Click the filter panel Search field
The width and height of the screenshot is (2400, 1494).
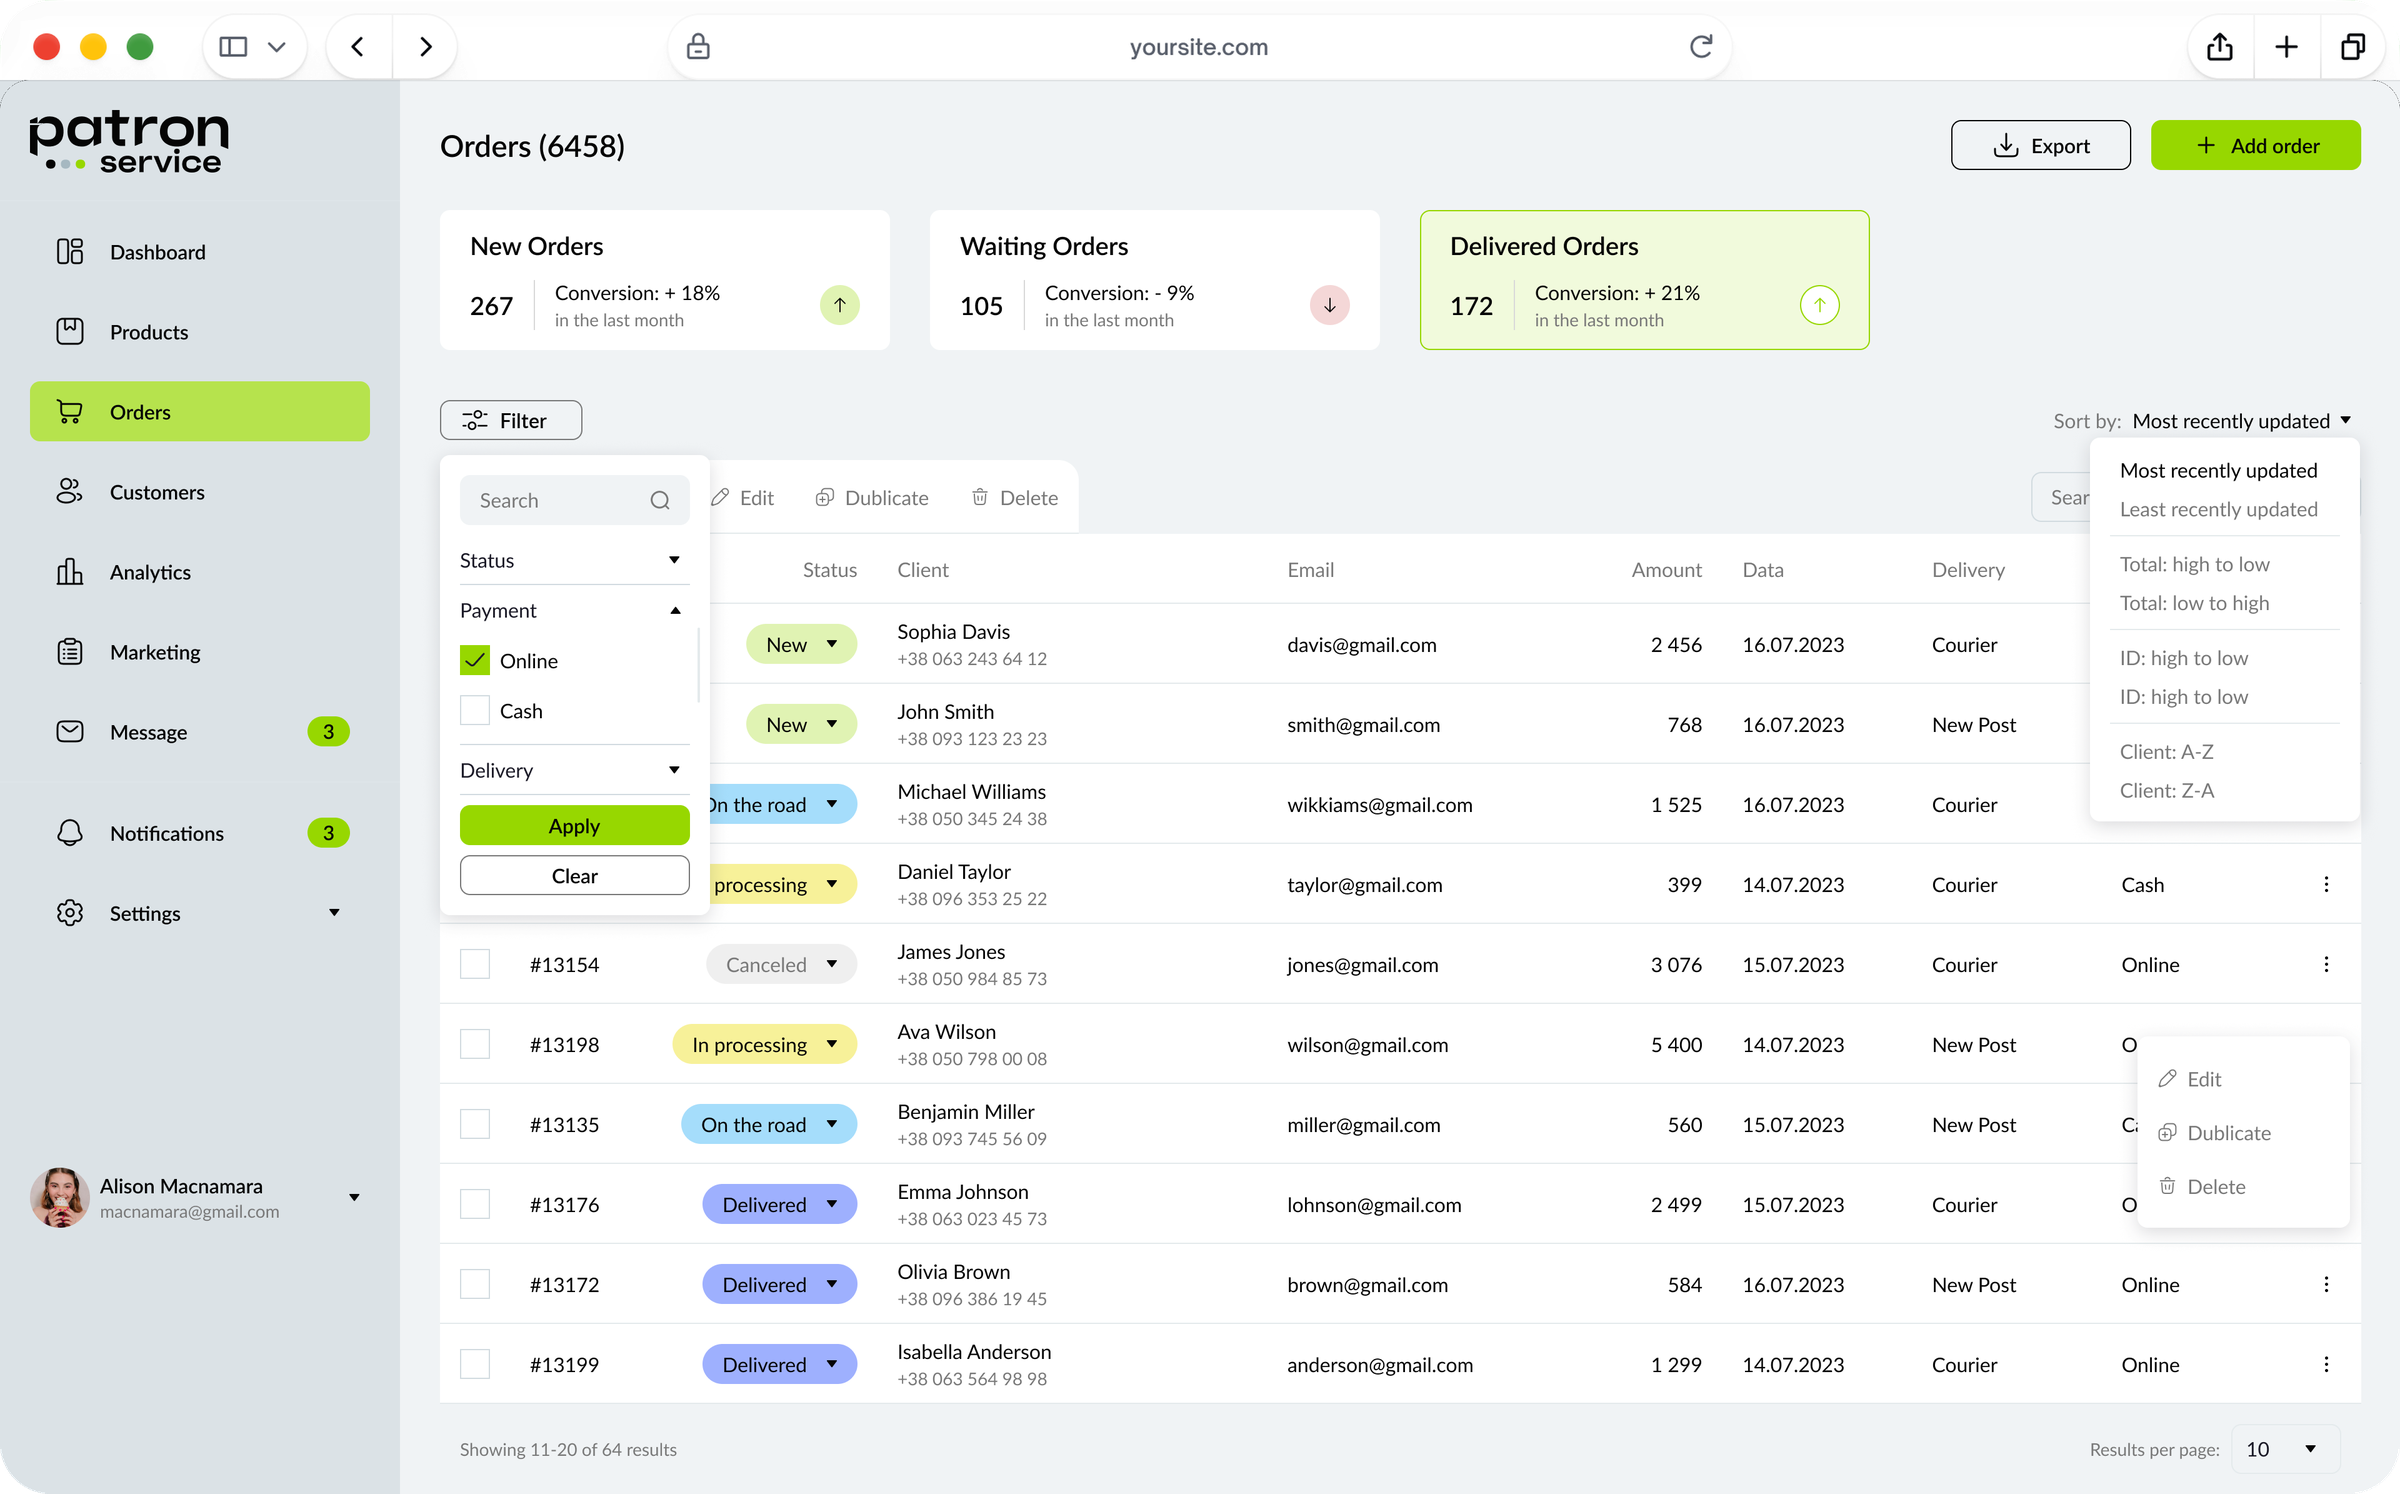574,500
